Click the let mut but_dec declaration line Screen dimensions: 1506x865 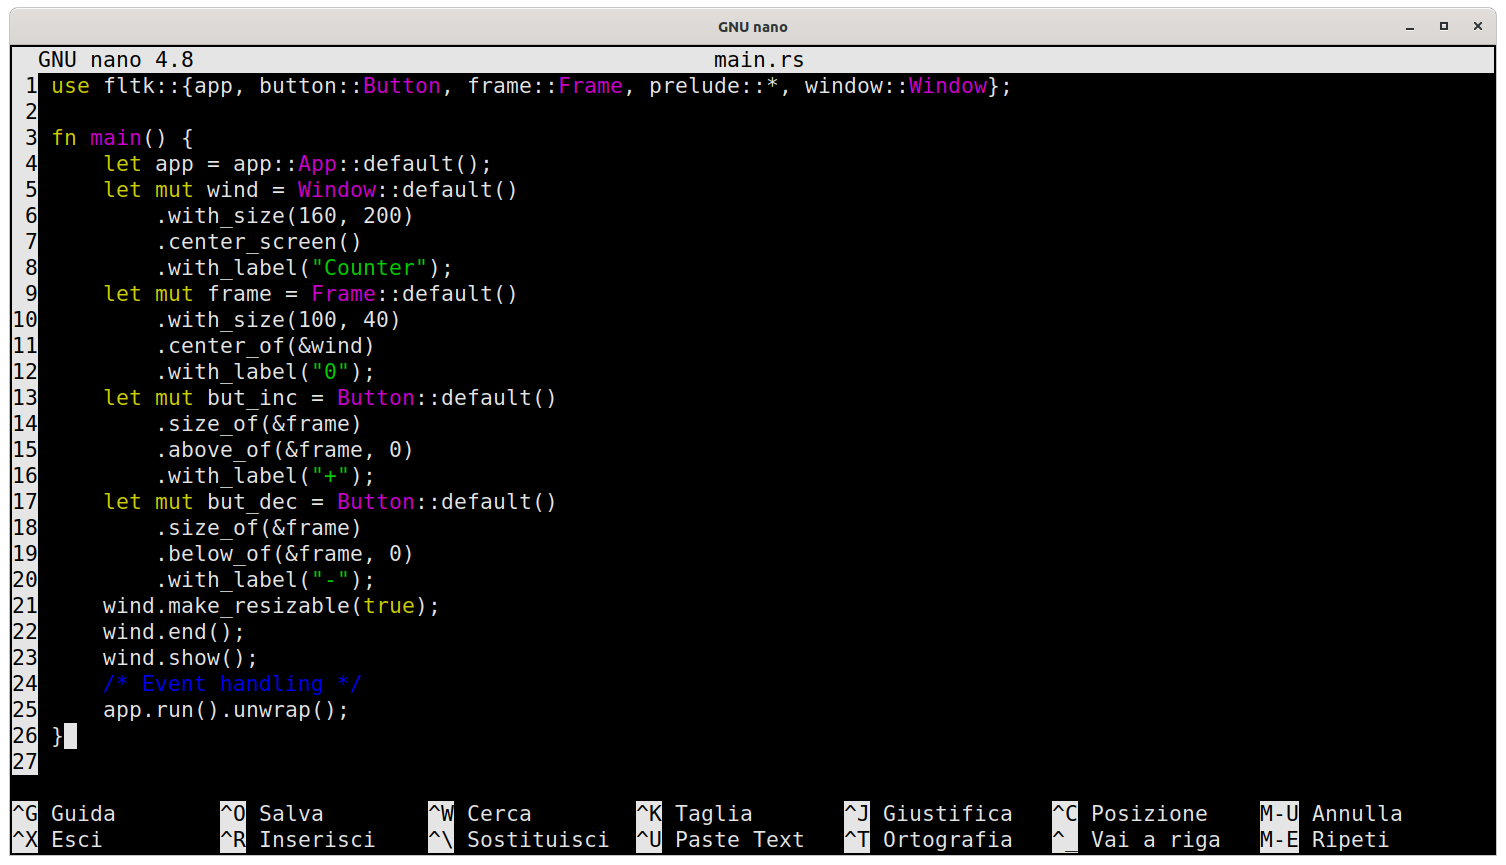330,502
